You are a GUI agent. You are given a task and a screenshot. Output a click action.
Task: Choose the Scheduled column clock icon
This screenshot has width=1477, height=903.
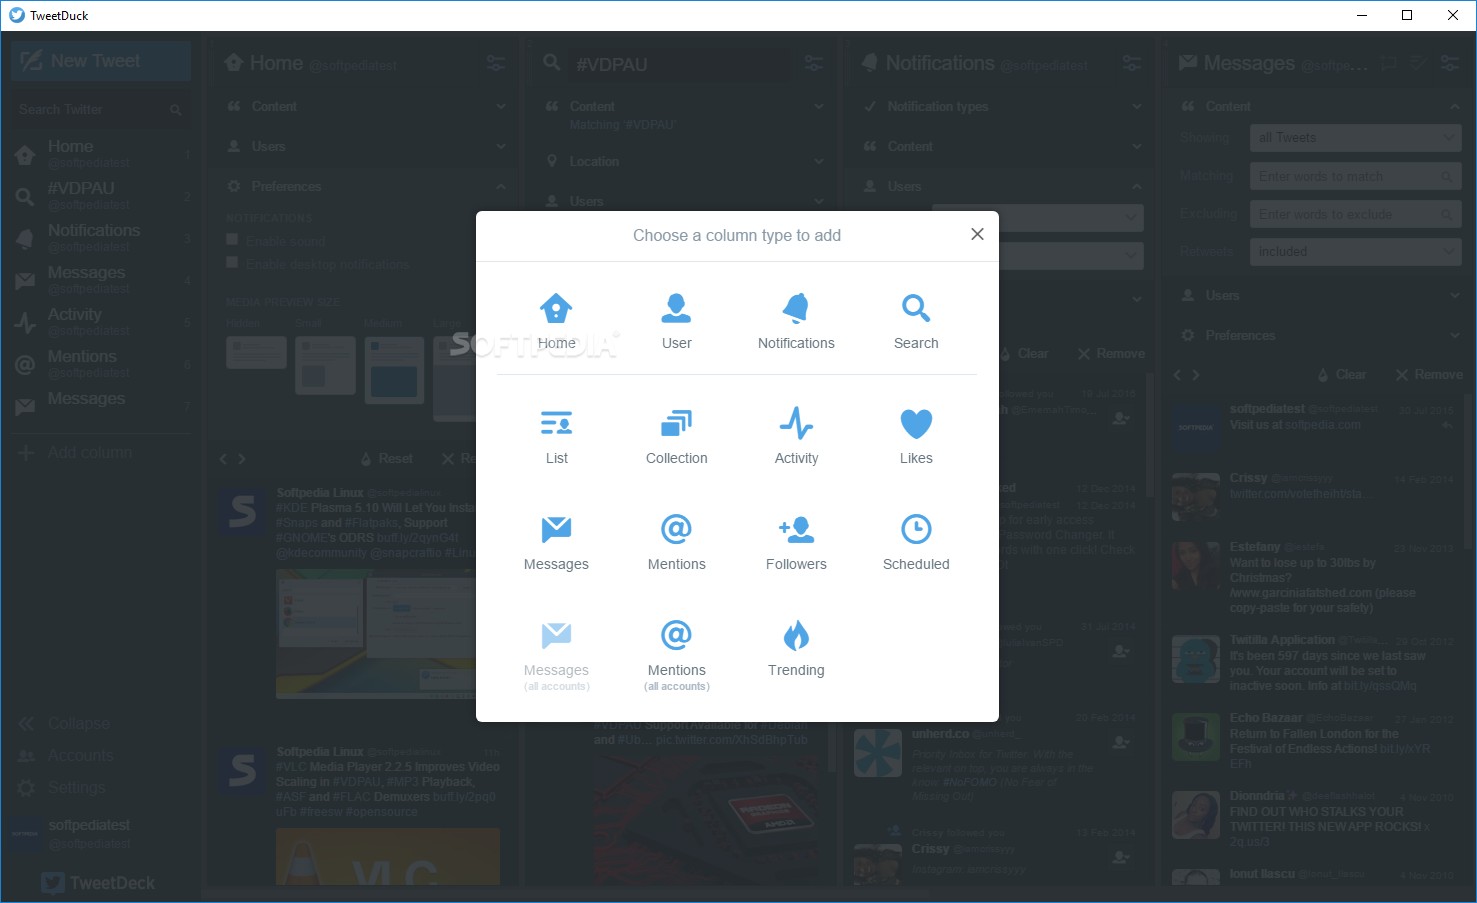coord(916,529)
